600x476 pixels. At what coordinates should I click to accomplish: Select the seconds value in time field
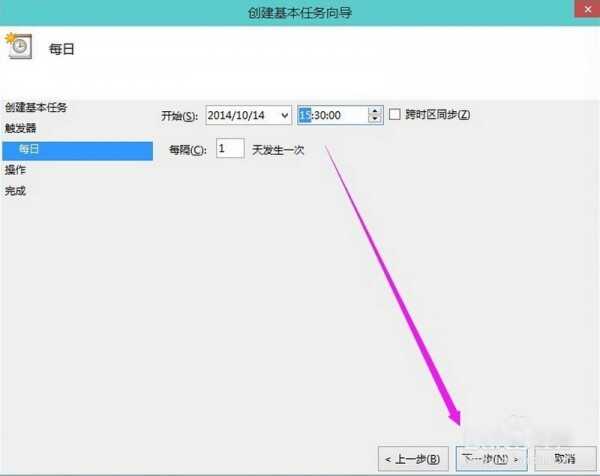335,116
